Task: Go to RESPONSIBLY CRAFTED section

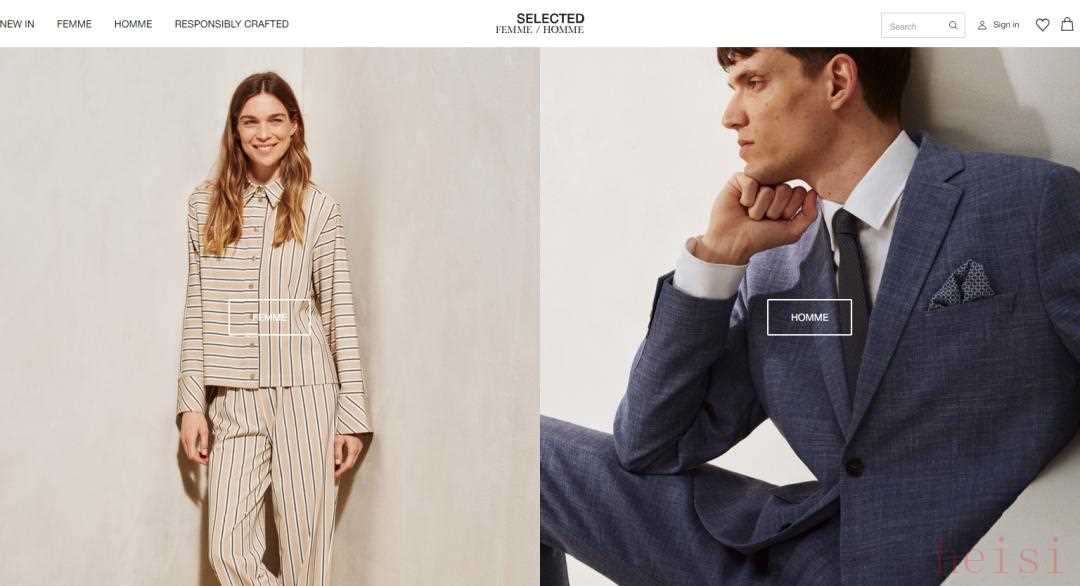Action: [231, 24]
